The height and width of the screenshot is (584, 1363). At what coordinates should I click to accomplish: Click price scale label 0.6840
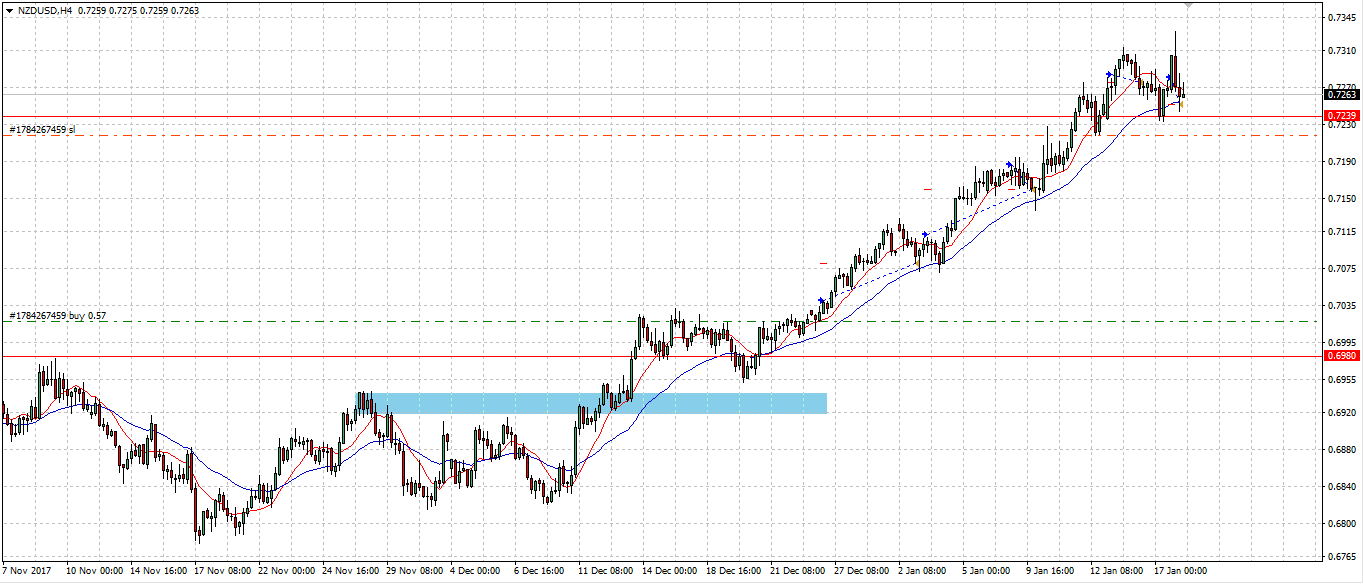(1342, 487)
